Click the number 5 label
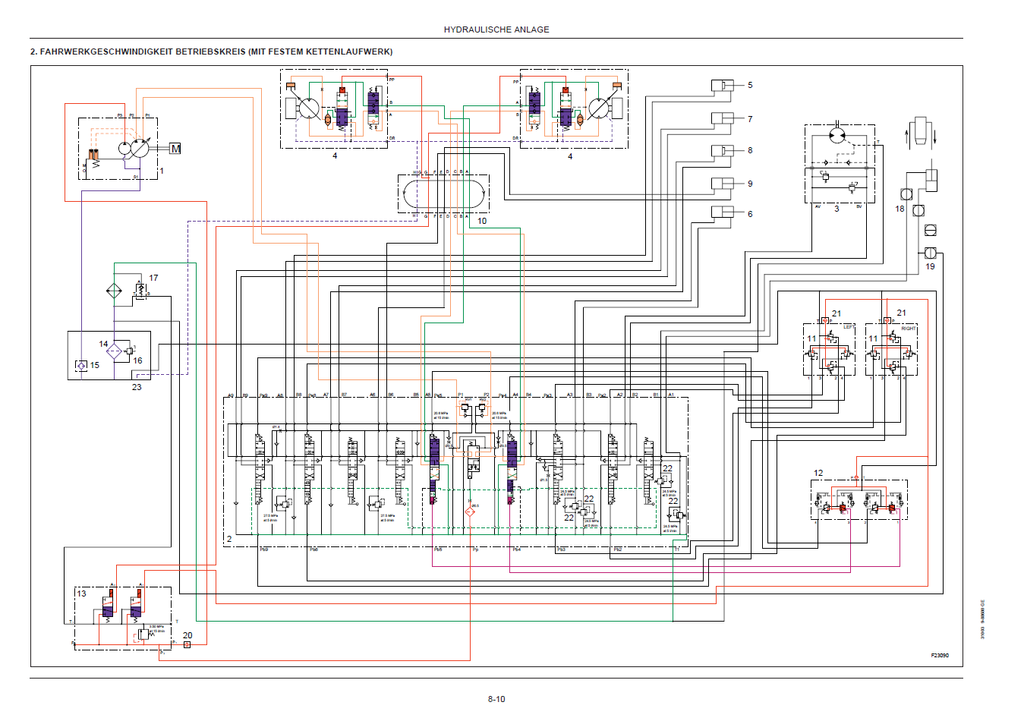 tap(750, 85)
